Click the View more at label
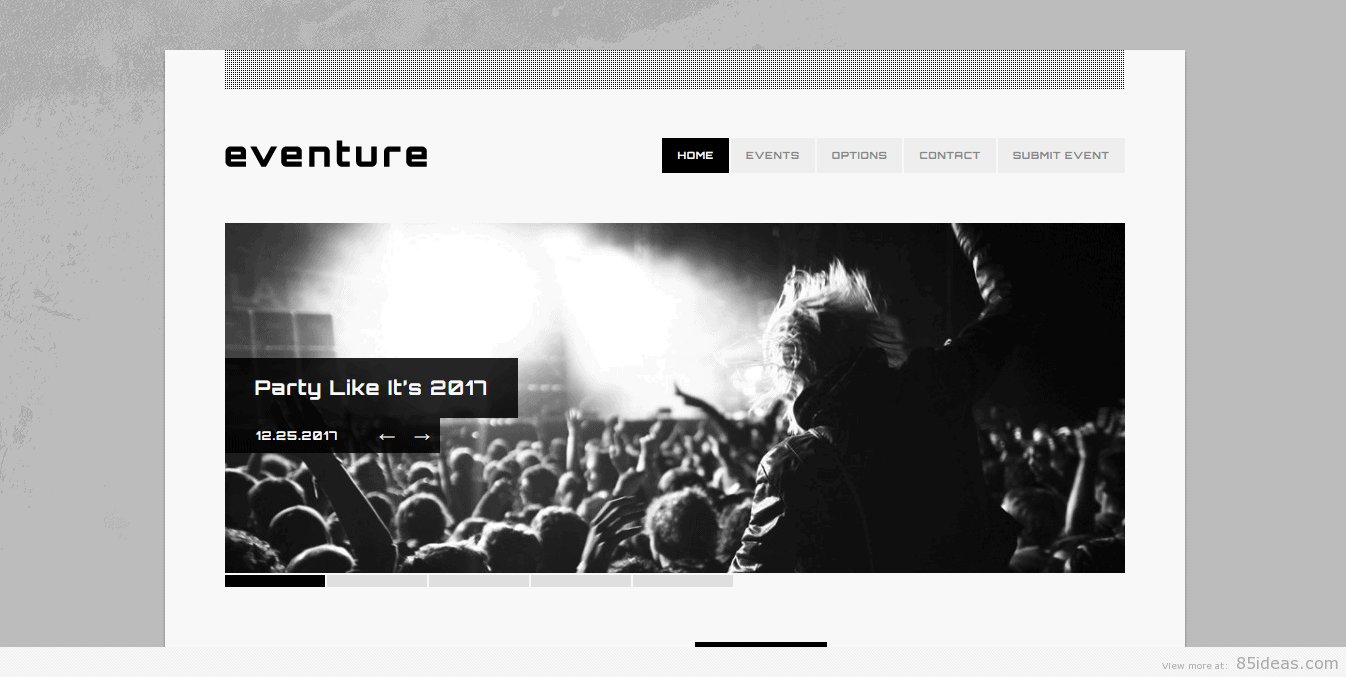This screenshot has width=1346, height=677. 1194,666
